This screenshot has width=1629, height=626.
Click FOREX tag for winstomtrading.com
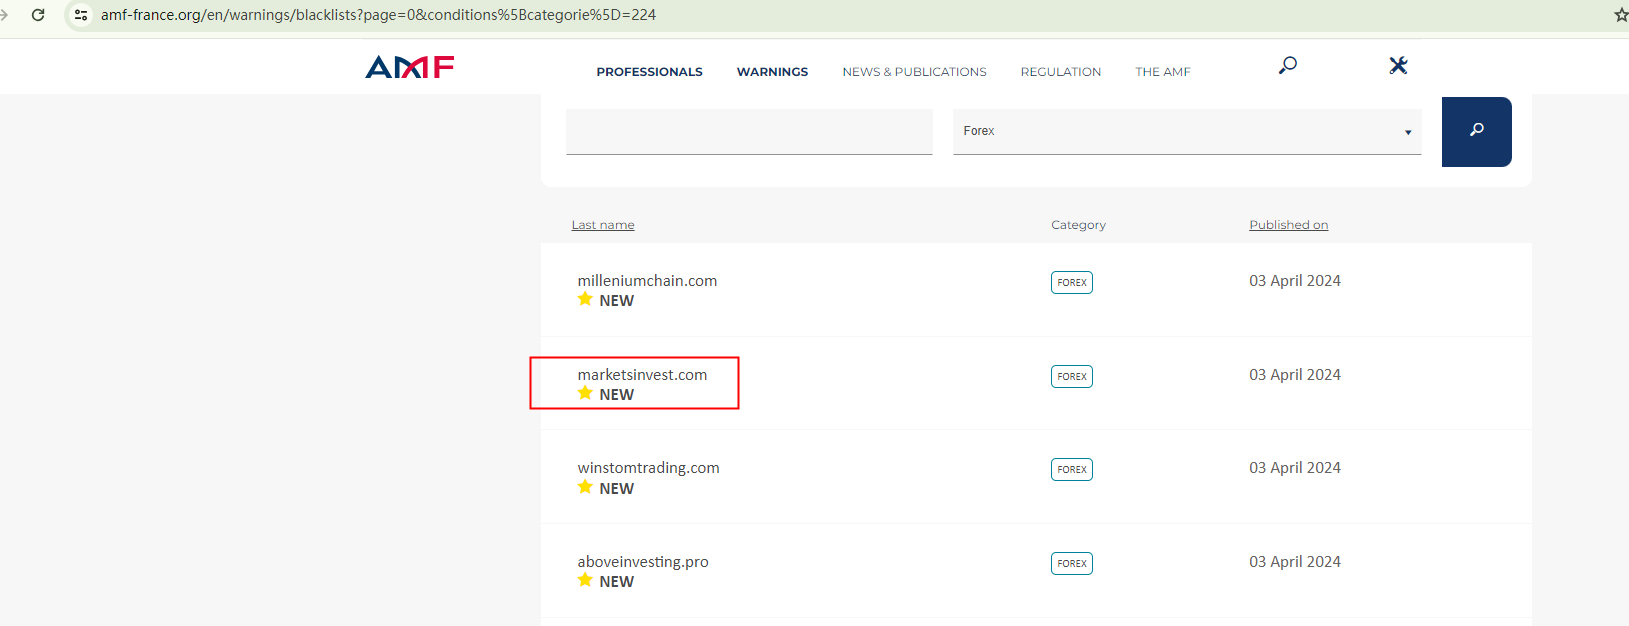point(1072,469)
